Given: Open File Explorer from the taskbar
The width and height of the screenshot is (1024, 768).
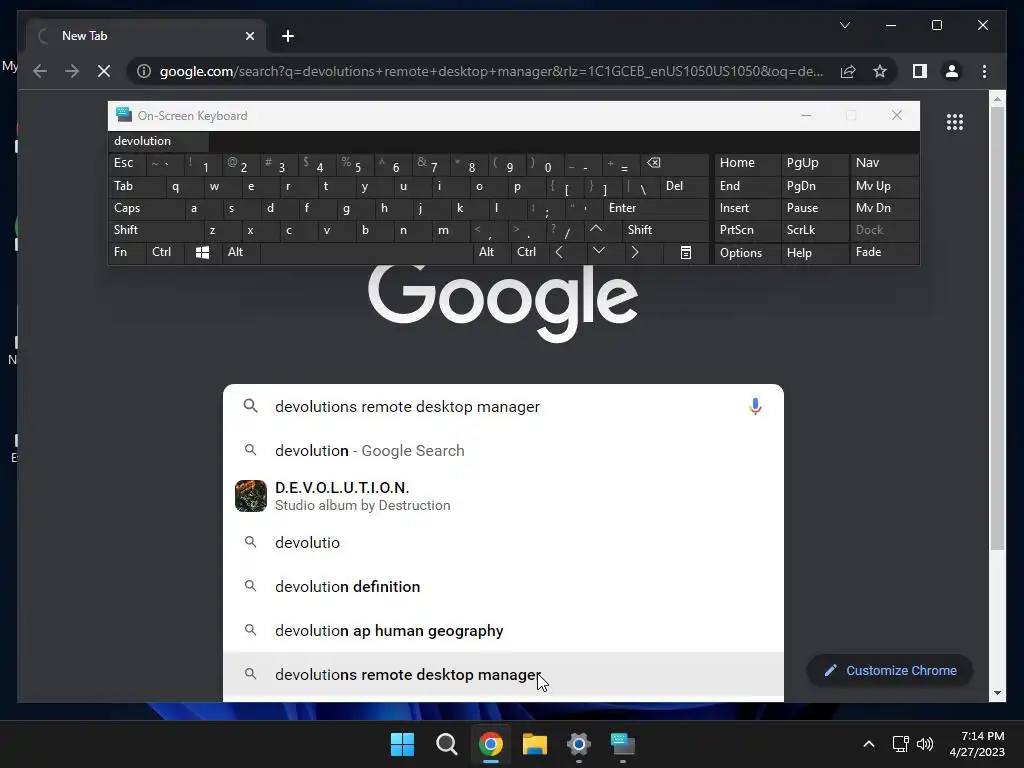Looking at the screenshot, I should 534,744.
